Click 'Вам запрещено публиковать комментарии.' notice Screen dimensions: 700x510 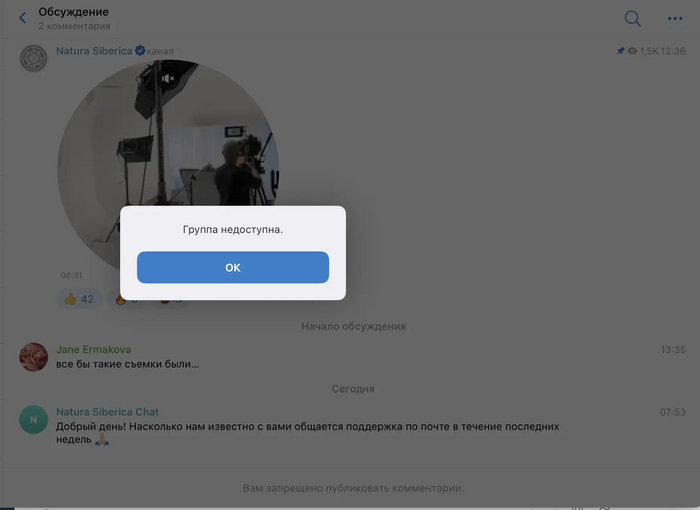(x=353, y=488)
